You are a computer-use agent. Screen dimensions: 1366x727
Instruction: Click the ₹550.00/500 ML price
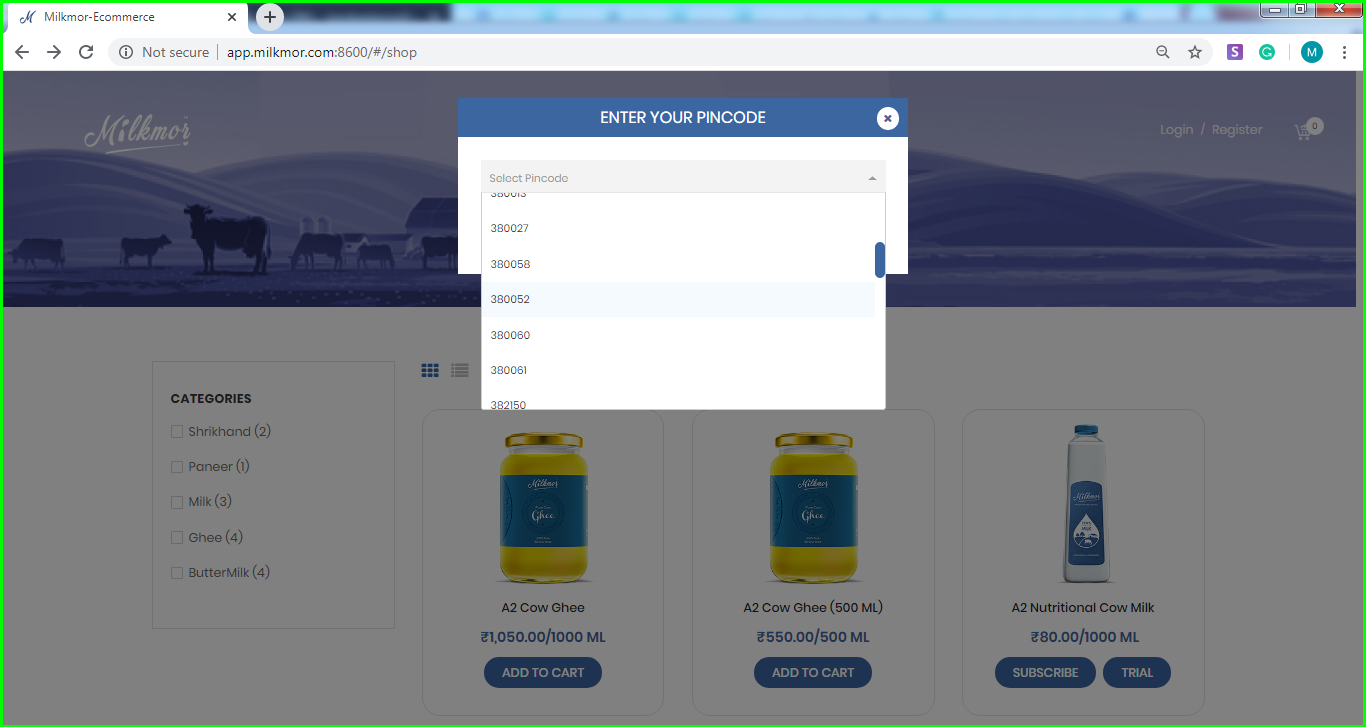(813, 637)
